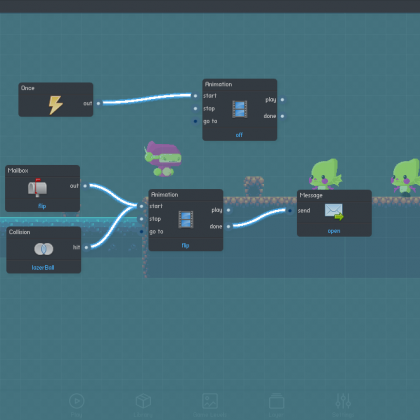
Task: Open the Library box icon
Action: click(143, 401)
